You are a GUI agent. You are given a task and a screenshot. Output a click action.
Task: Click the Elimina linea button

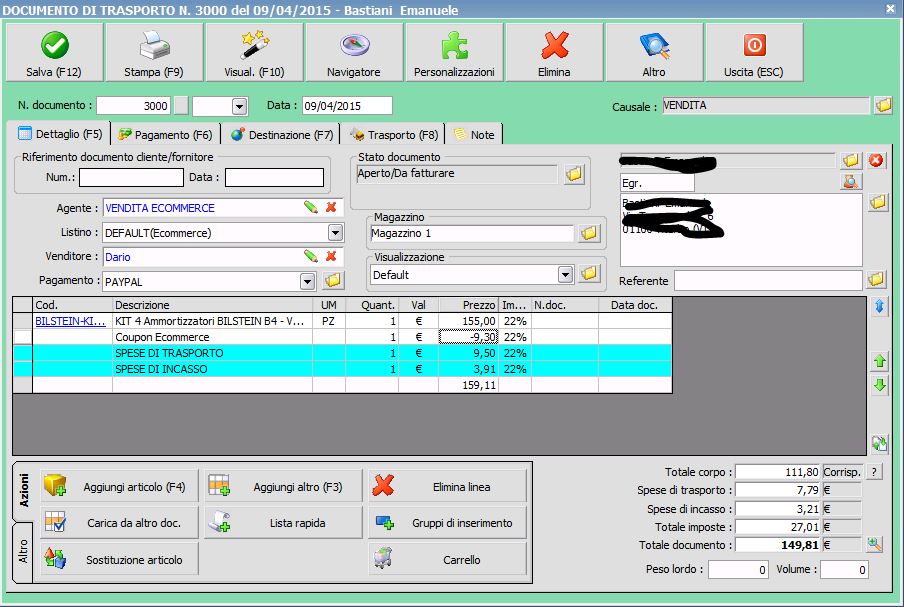[x=447, y=487]
